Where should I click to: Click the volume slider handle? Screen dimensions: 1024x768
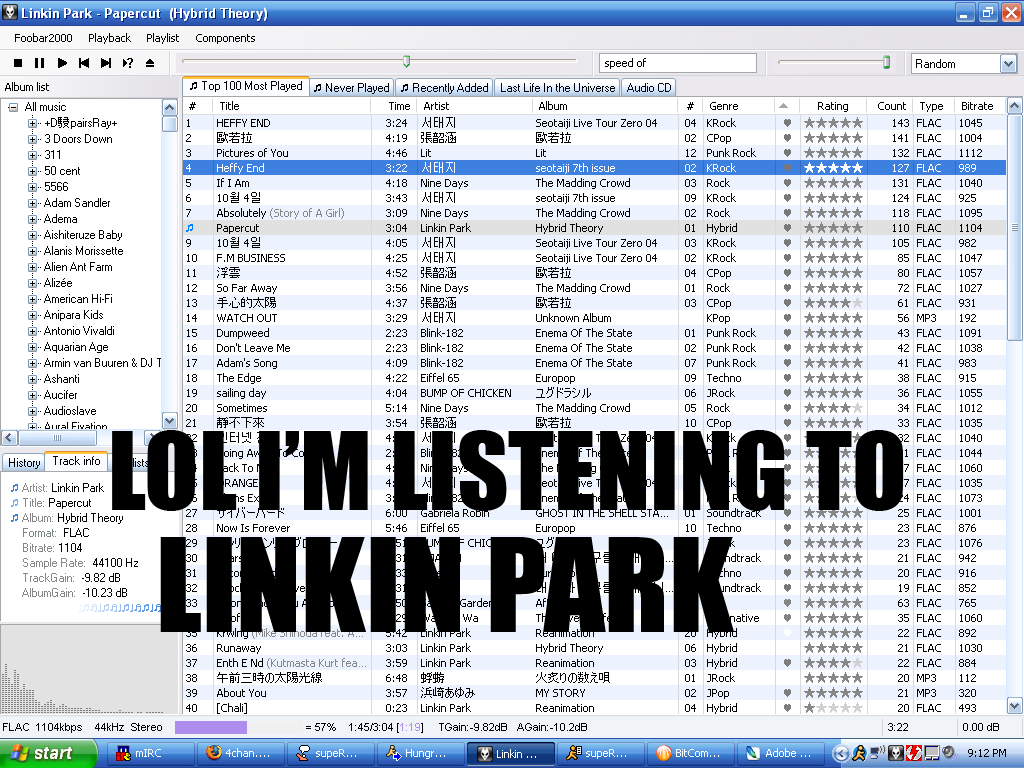click(886, 62)
